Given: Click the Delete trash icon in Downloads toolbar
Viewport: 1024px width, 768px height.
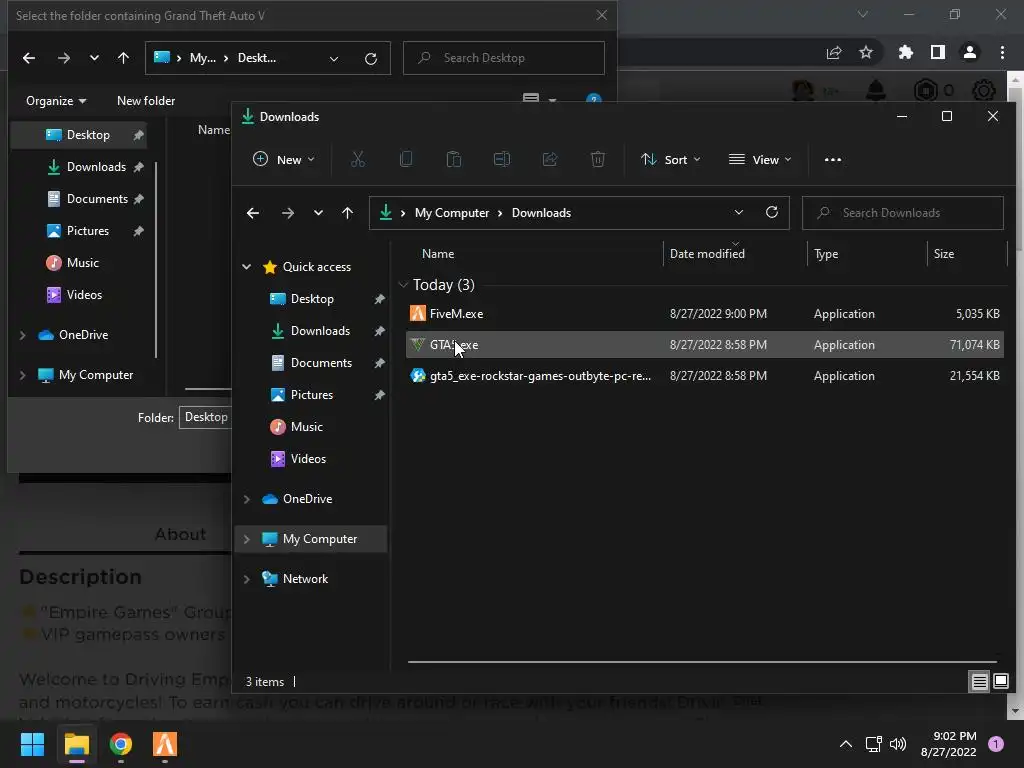Looking at the screenshot, I should (x=598, y=159).
